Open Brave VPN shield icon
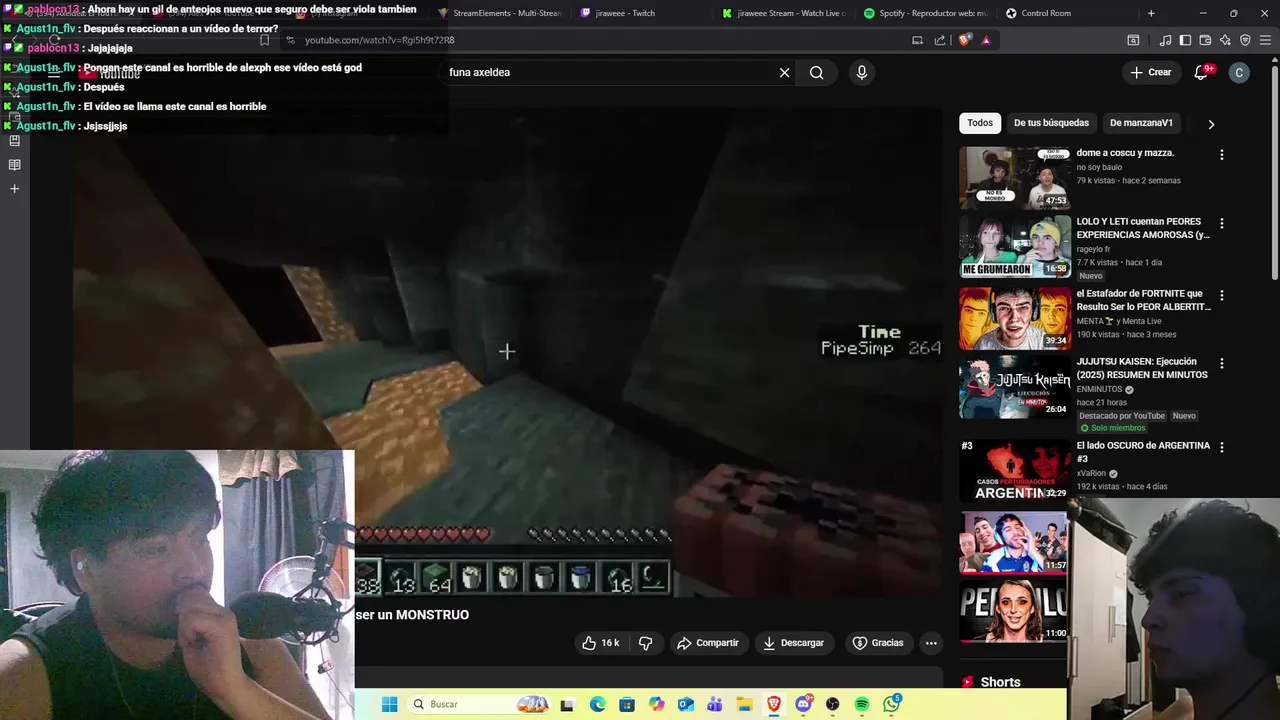 [x=1245, y=40]
